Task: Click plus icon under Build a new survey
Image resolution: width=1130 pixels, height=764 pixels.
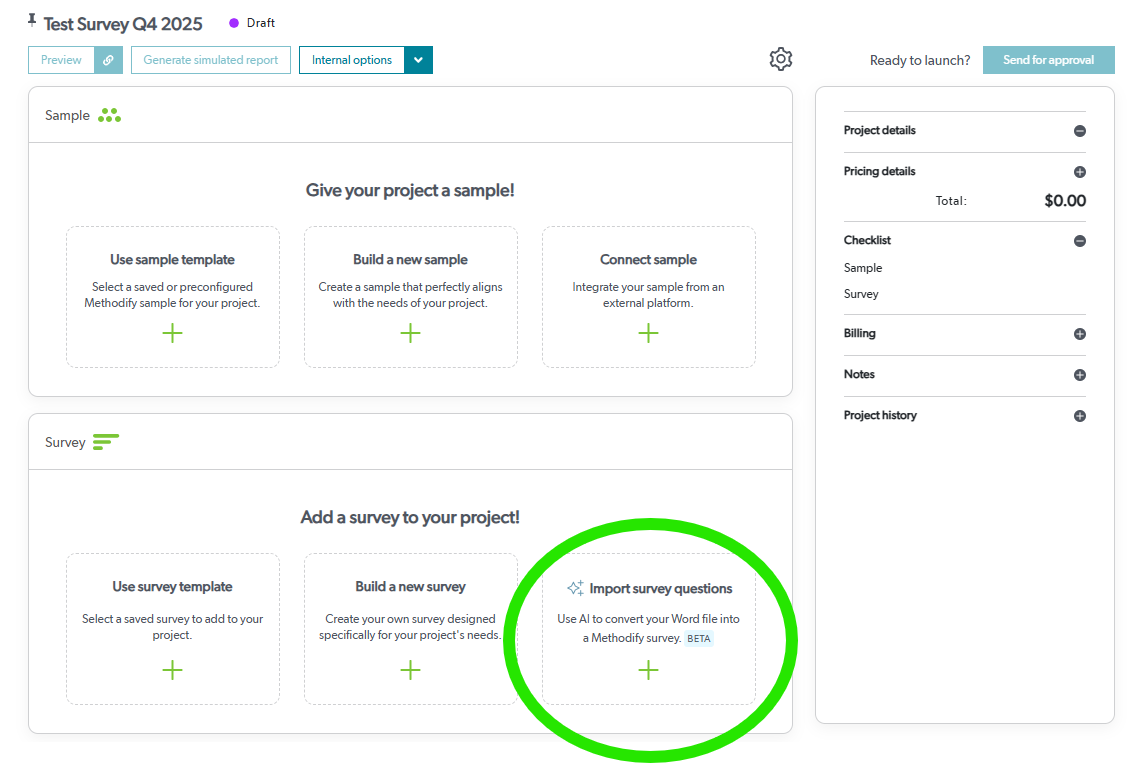Action: pos(410,670)
